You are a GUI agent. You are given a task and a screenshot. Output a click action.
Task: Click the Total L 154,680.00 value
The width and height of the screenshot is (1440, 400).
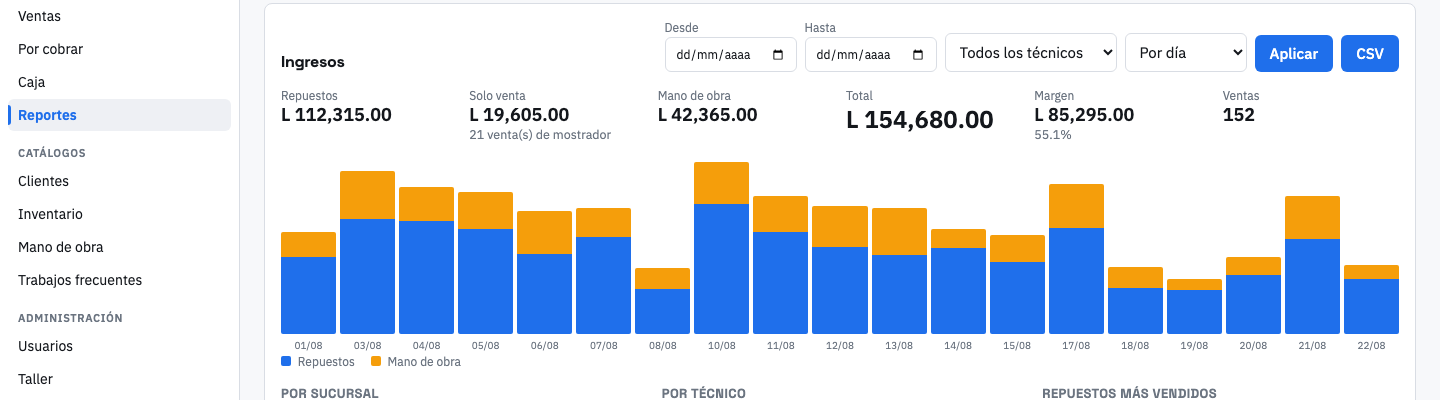click(920, 120)
